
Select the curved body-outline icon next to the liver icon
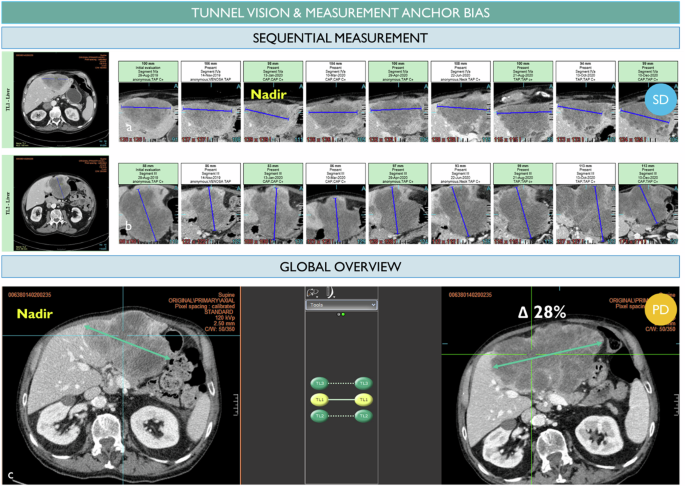pyautogui.click(x=331, y=292)
